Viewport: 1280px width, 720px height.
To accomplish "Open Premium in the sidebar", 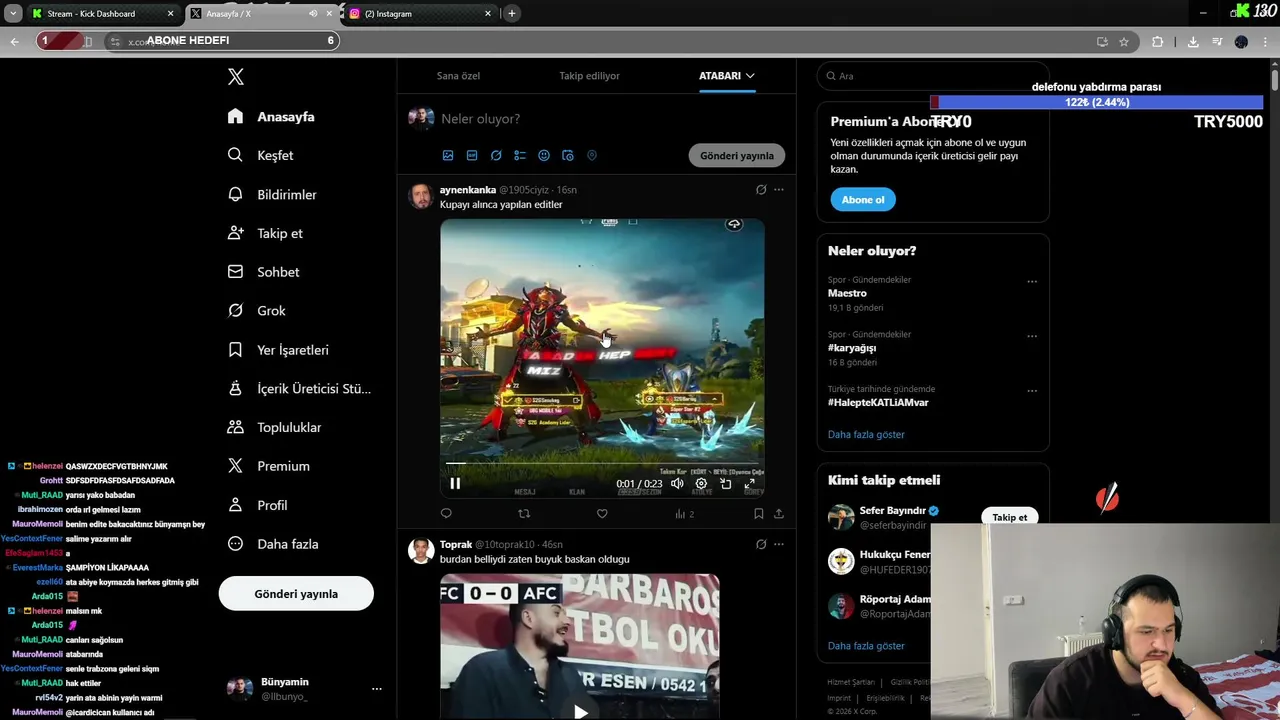I will tap(268, 466).
